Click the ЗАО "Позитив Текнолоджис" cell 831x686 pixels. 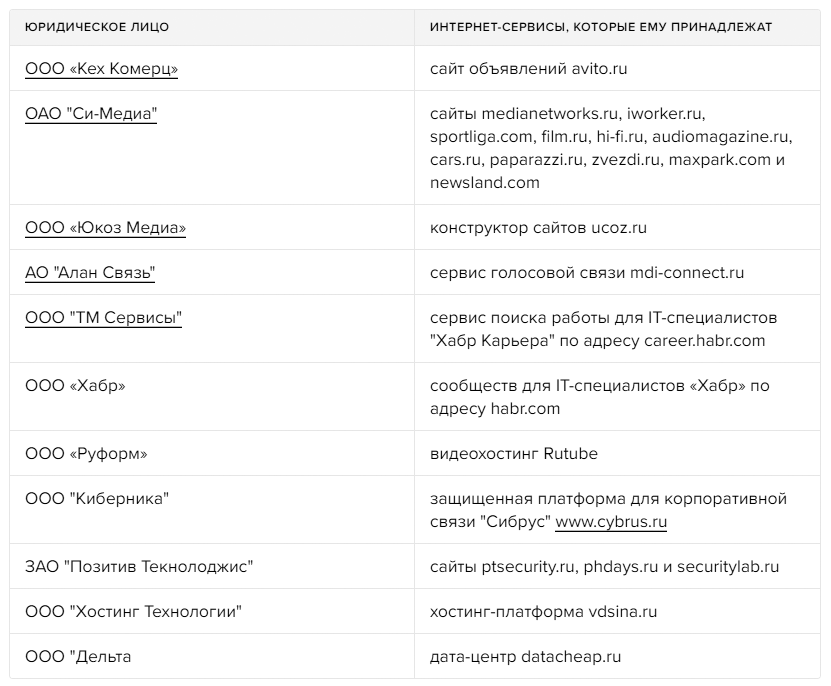pyautogui.click(x=139, y=567)
